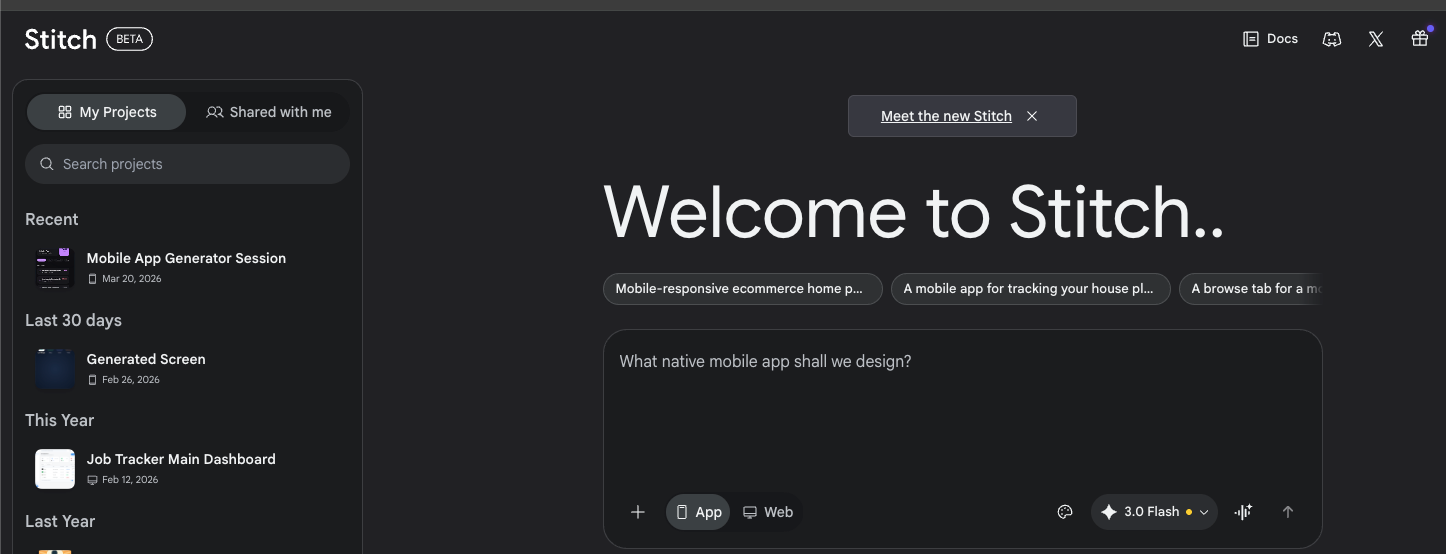Select the Web mode toggle
Screen dimensions: 1446x554
(768, 512)
